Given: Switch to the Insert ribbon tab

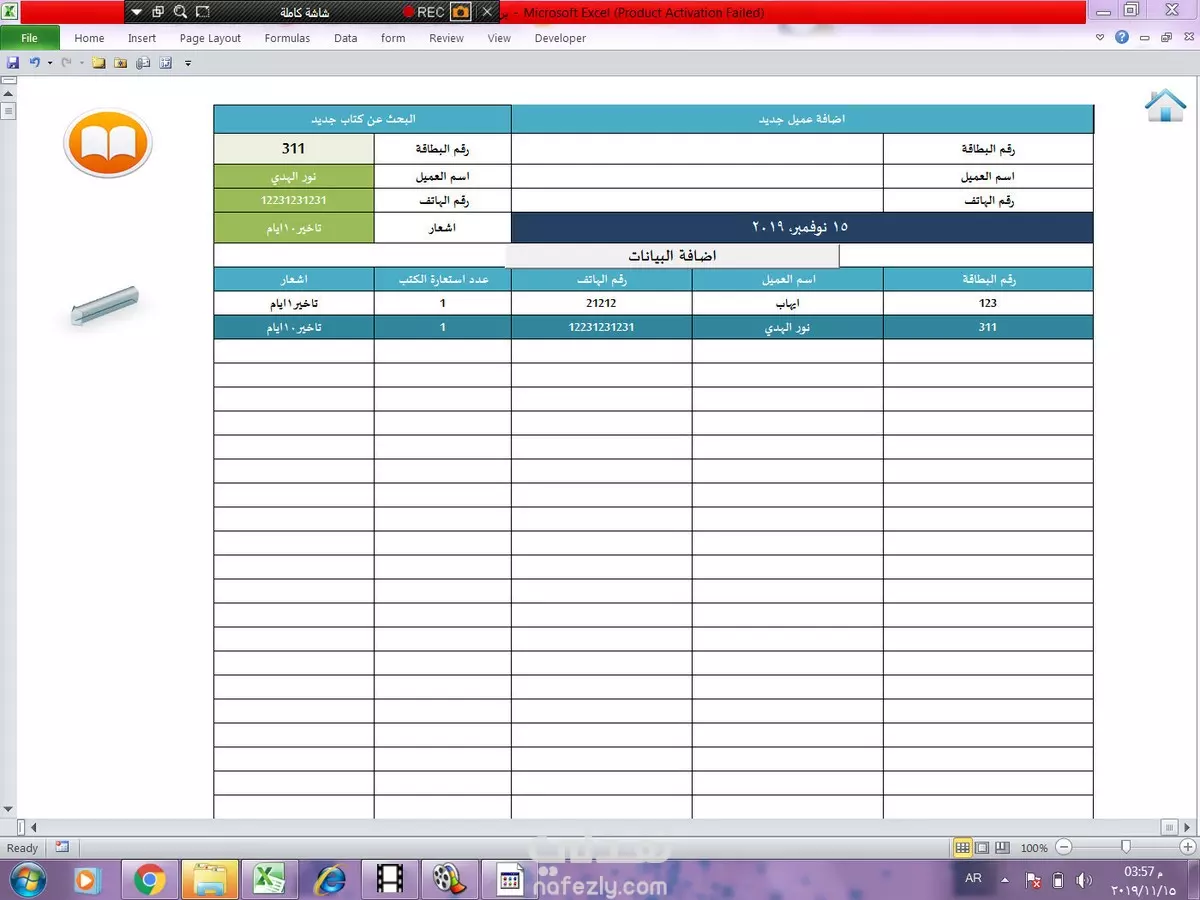Looking at the screenshot, I should click(142, 38).
